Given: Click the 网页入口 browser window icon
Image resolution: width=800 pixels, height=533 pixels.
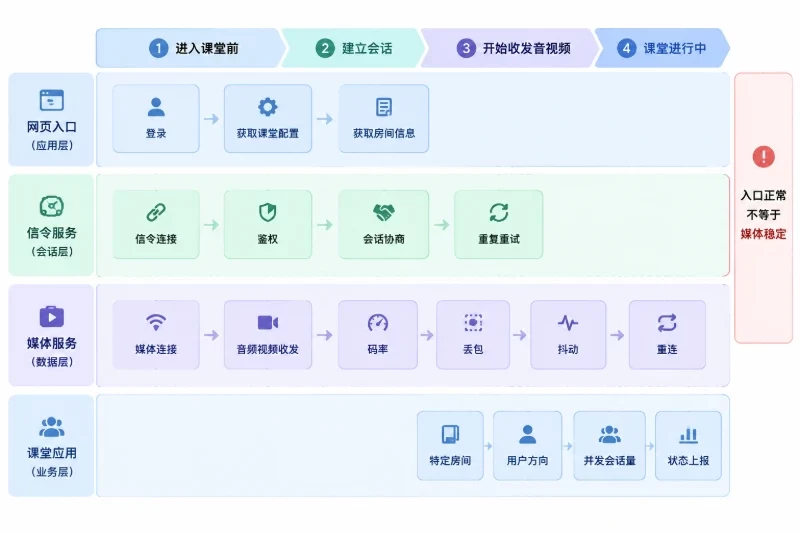Looking at the screenshot, I should (52, 100).
